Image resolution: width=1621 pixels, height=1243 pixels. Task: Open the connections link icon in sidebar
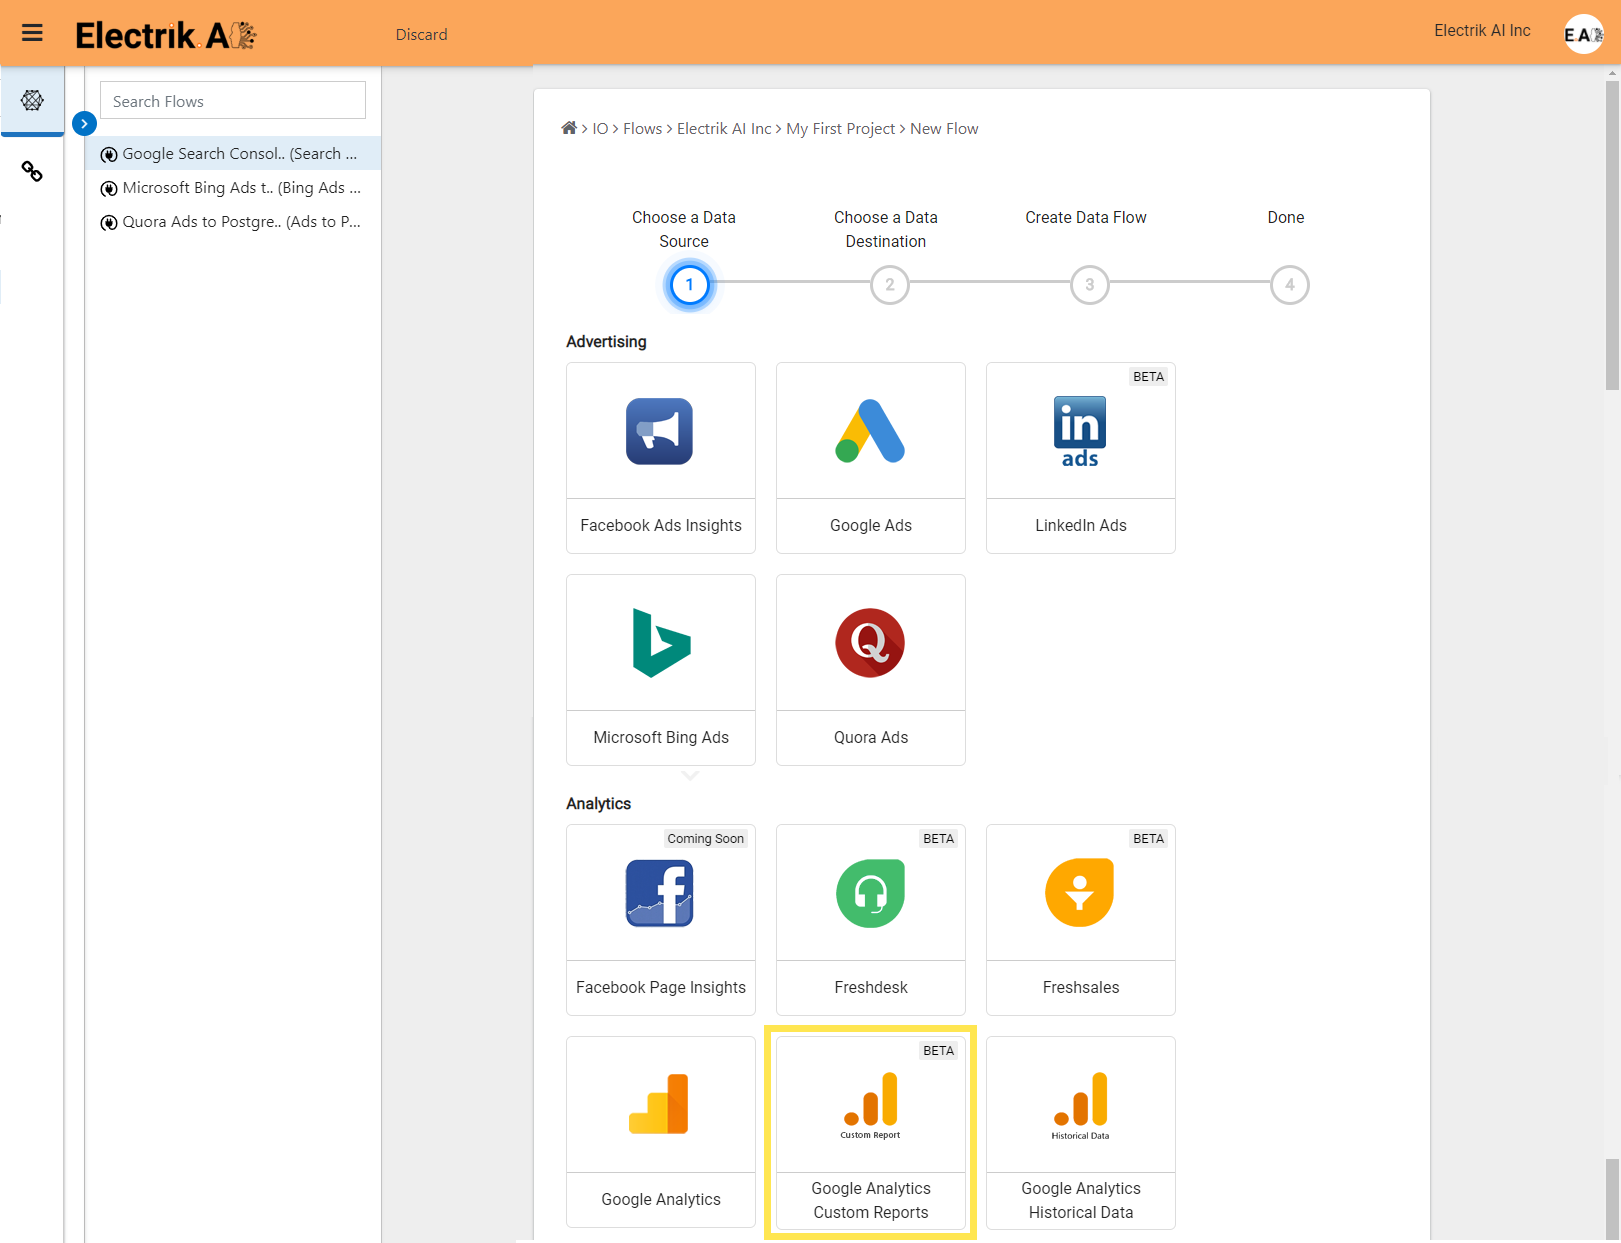pos(32,172)
